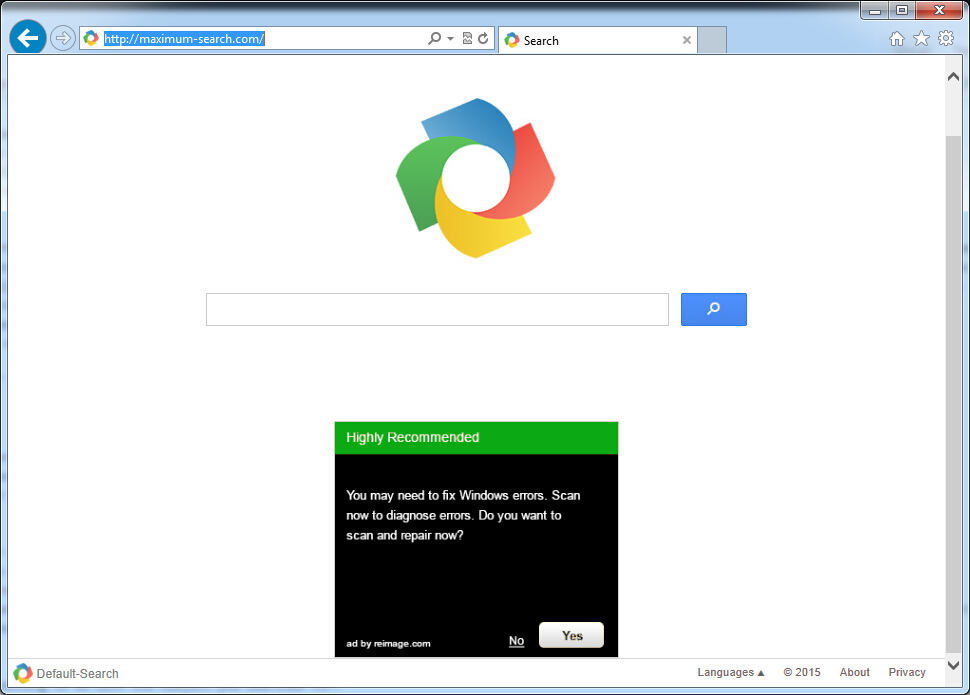The image size is (970, 695).
Task: Open the address bar autocomplete dropdown arrow
Action: [450, 39]
